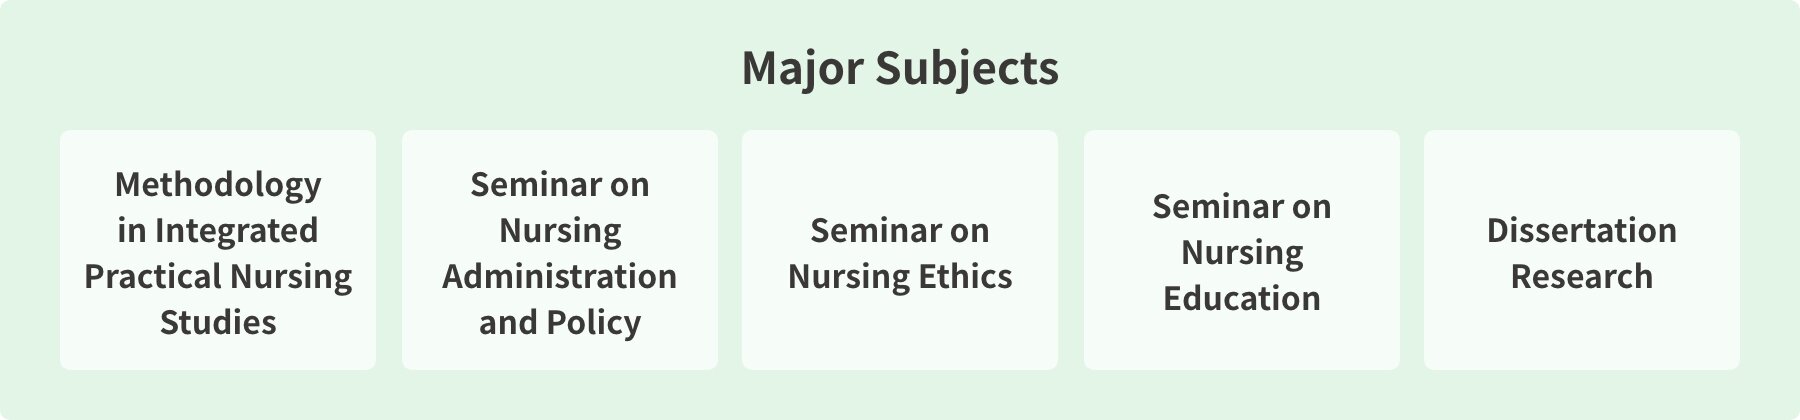Open the Seminar on Nursing Administration and Policy card
1800x420 pixels.
coord(560,250)
